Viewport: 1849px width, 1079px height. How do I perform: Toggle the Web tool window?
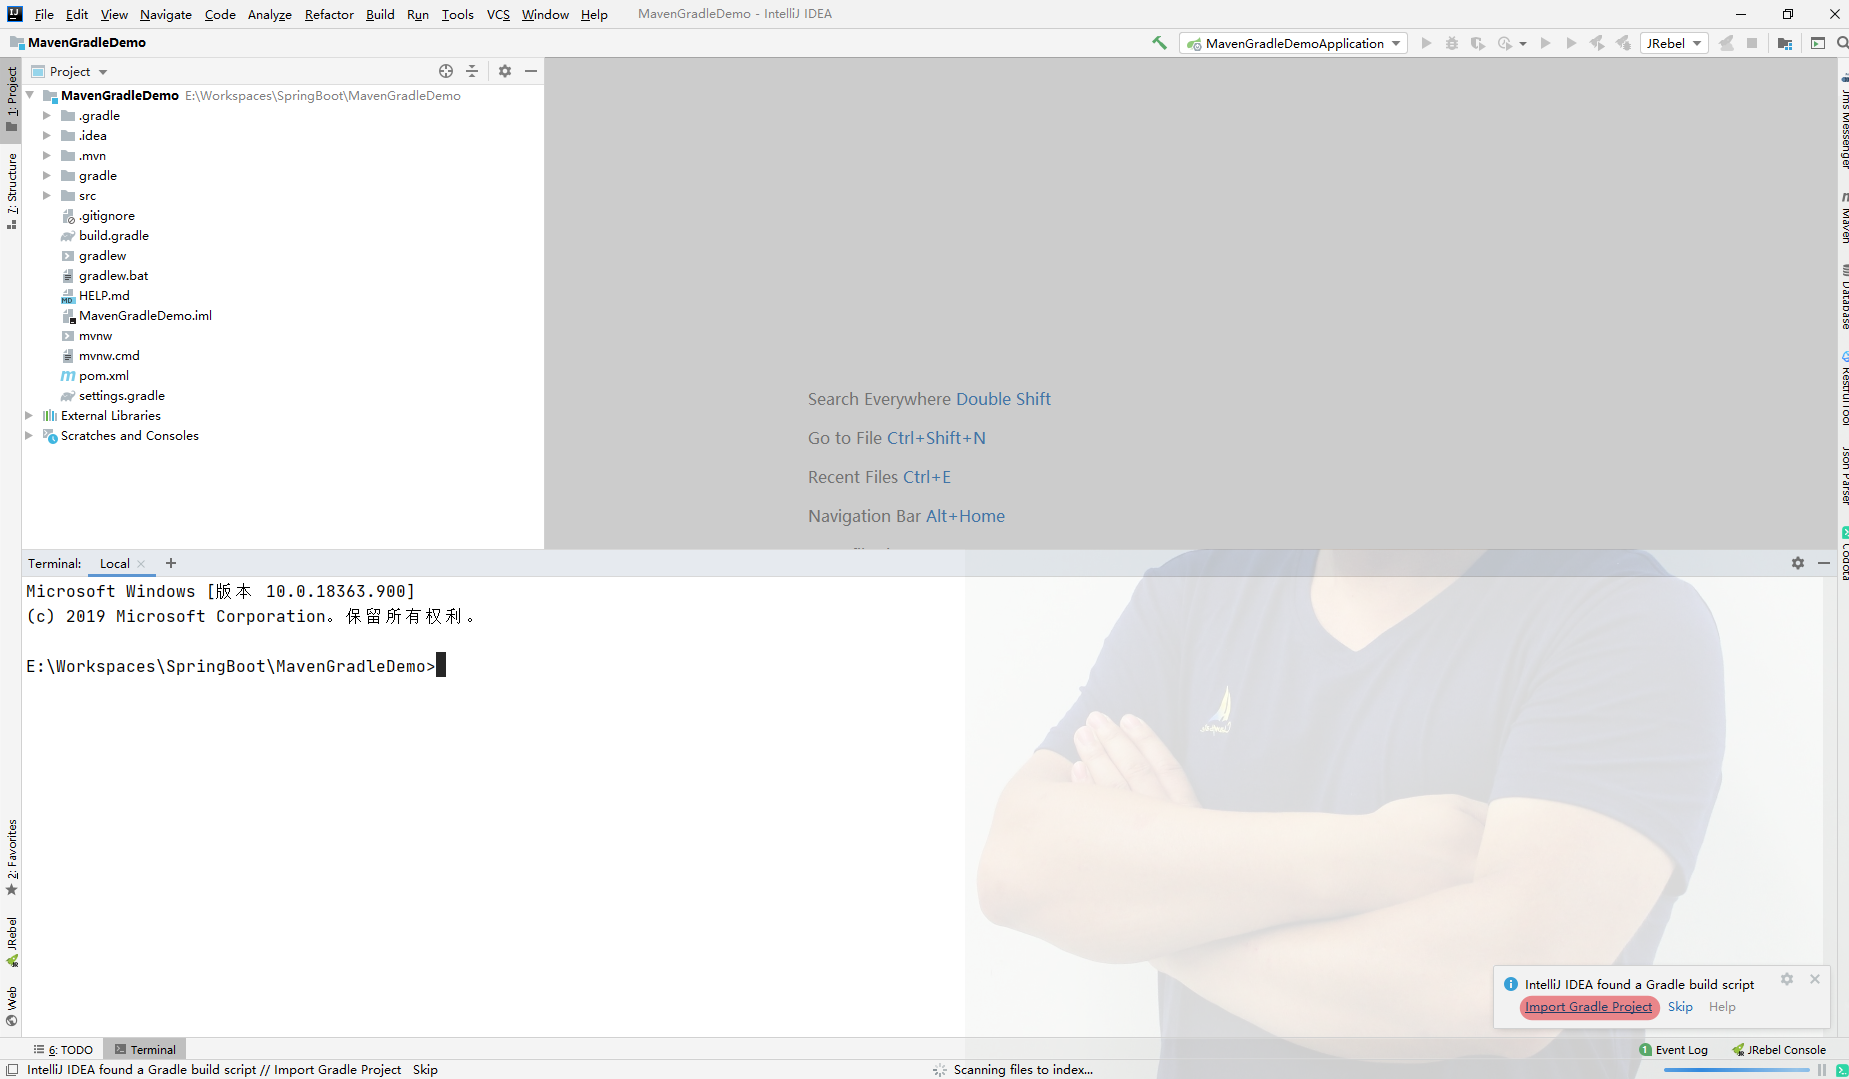click(12, 1006)
